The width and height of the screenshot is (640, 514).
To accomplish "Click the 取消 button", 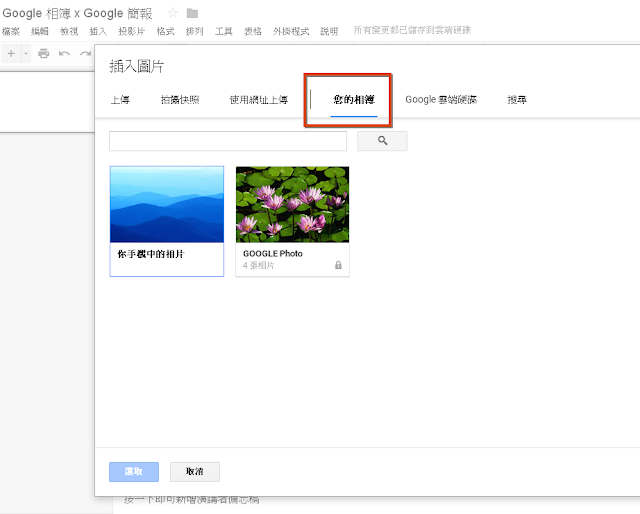I will [x=195, y=472].
